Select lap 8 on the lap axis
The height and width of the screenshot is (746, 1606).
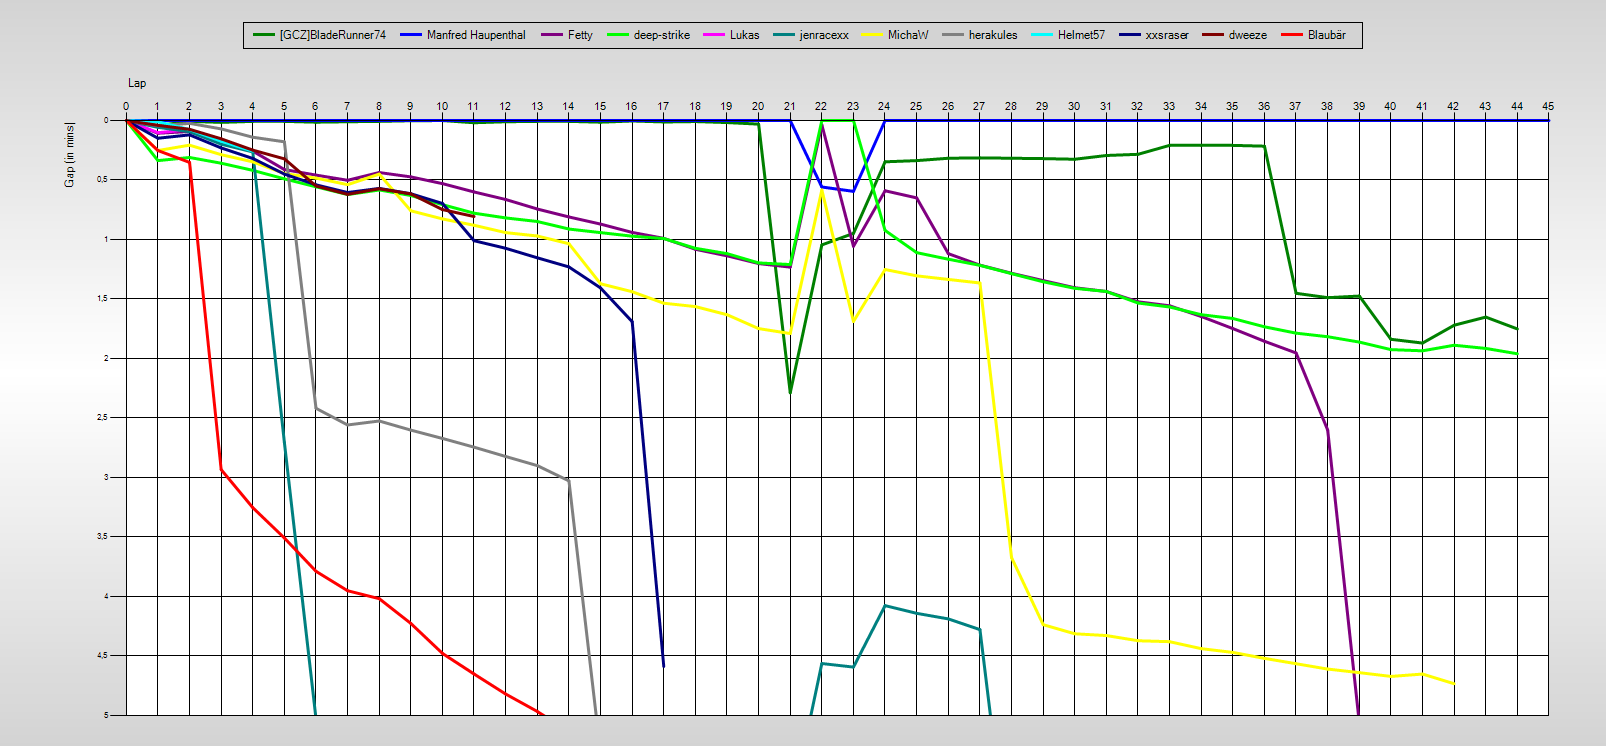[x=379, y=106]
